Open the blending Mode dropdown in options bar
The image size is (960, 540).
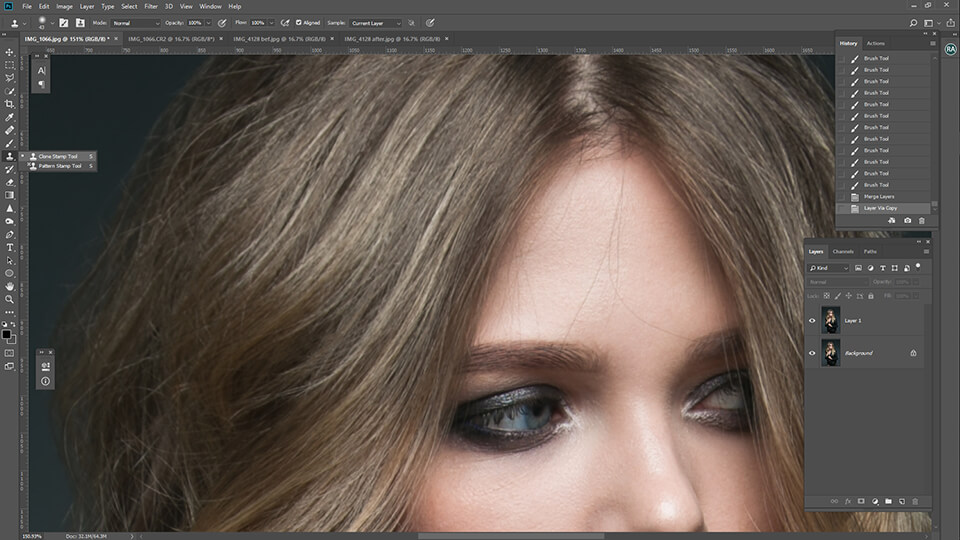(135, 23)
